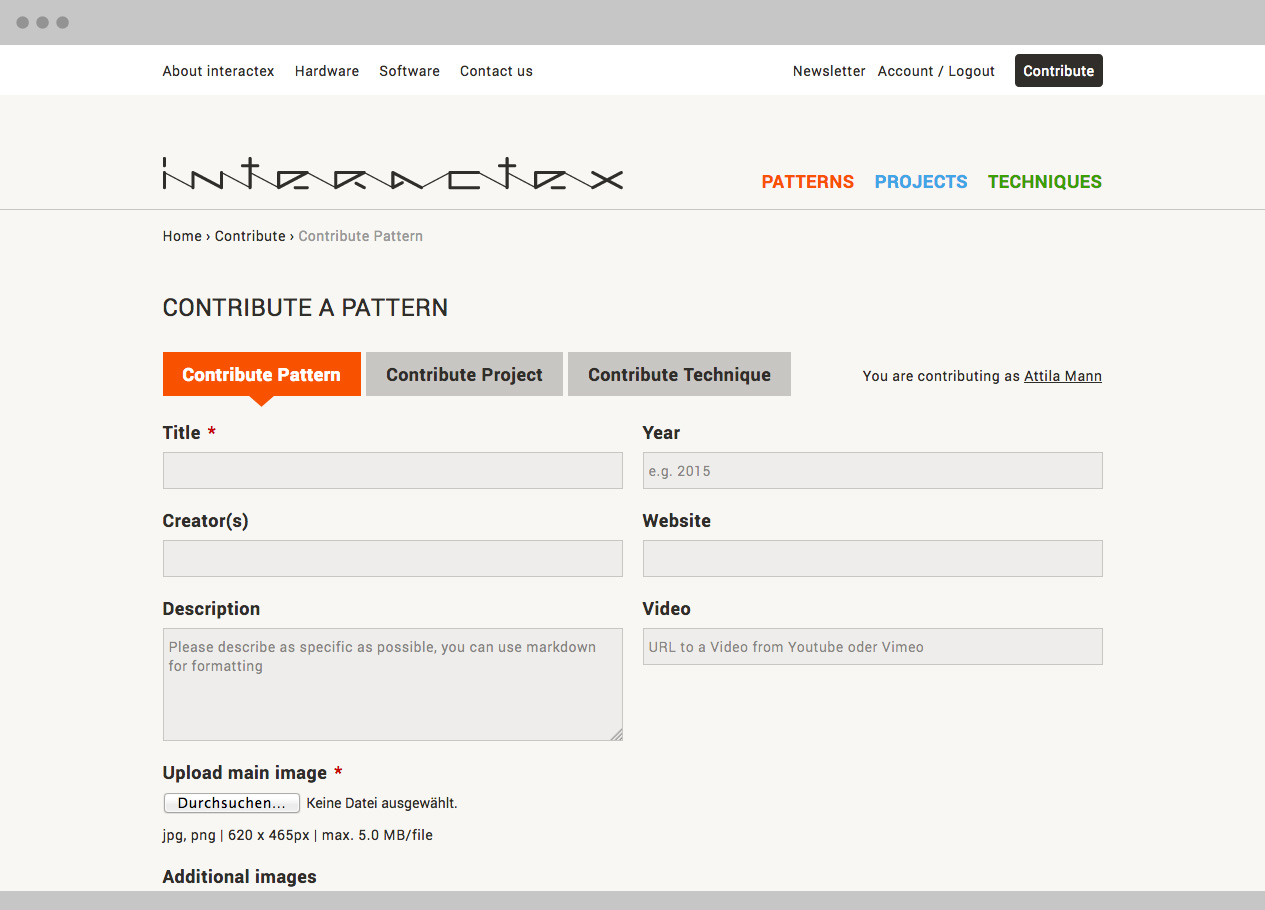Viewport: 1265px width, 910px height.
Task: Open the Hardware menu item
Action: tap(327, 71)
